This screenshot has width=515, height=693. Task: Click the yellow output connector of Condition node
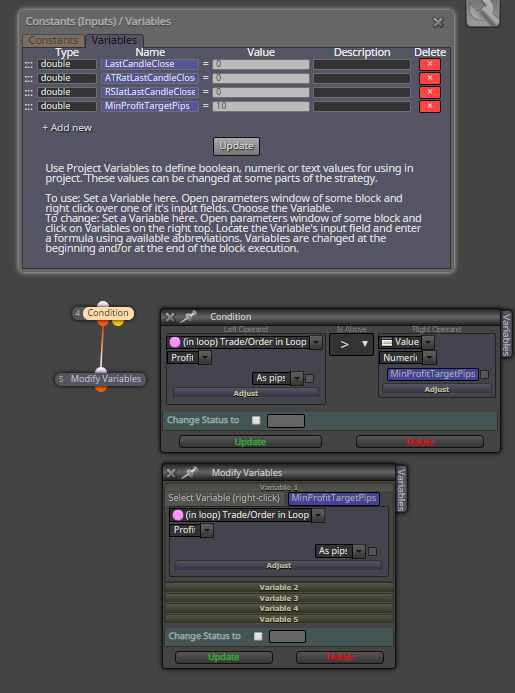click(x=118, y=321)
